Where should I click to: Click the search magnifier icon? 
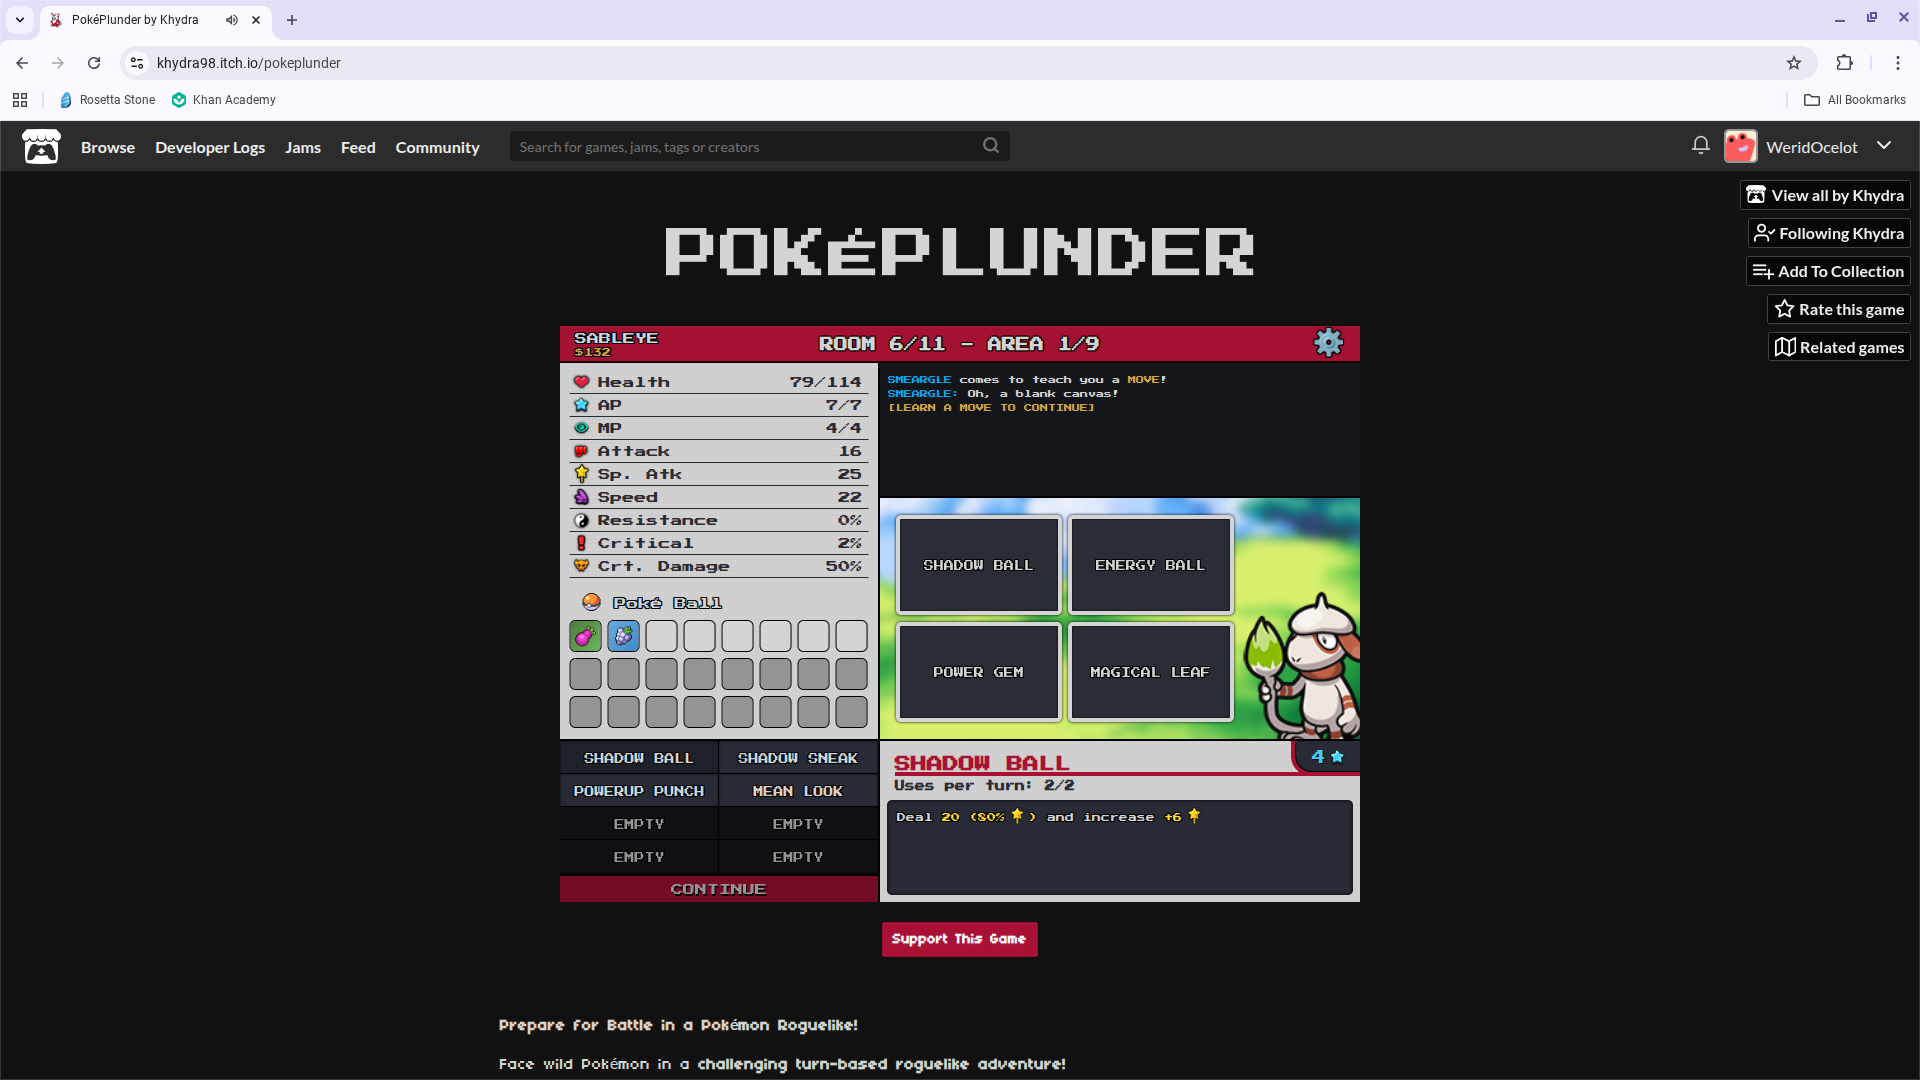click(x=990, y=146)
